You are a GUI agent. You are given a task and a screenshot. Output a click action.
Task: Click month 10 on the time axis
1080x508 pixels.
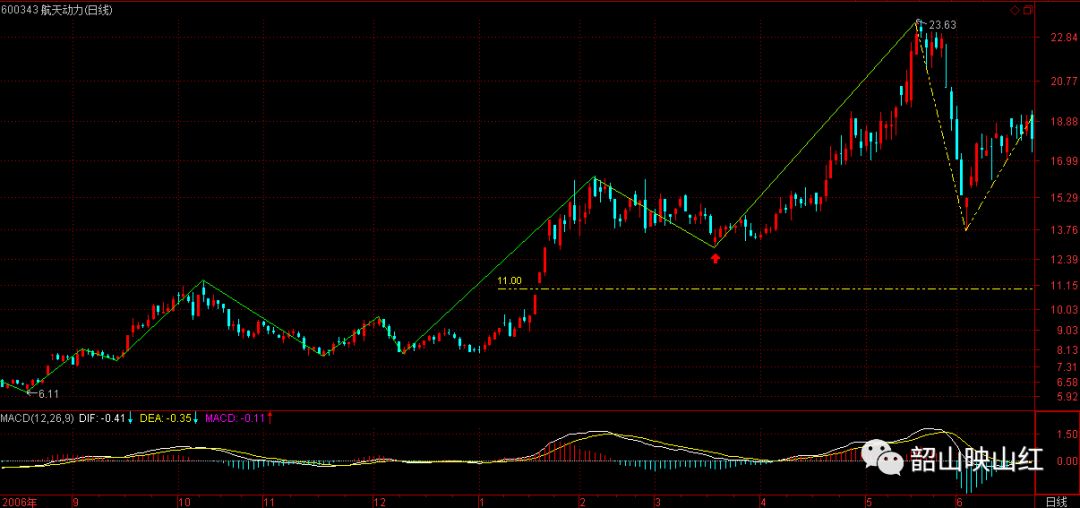pos(185,502)
